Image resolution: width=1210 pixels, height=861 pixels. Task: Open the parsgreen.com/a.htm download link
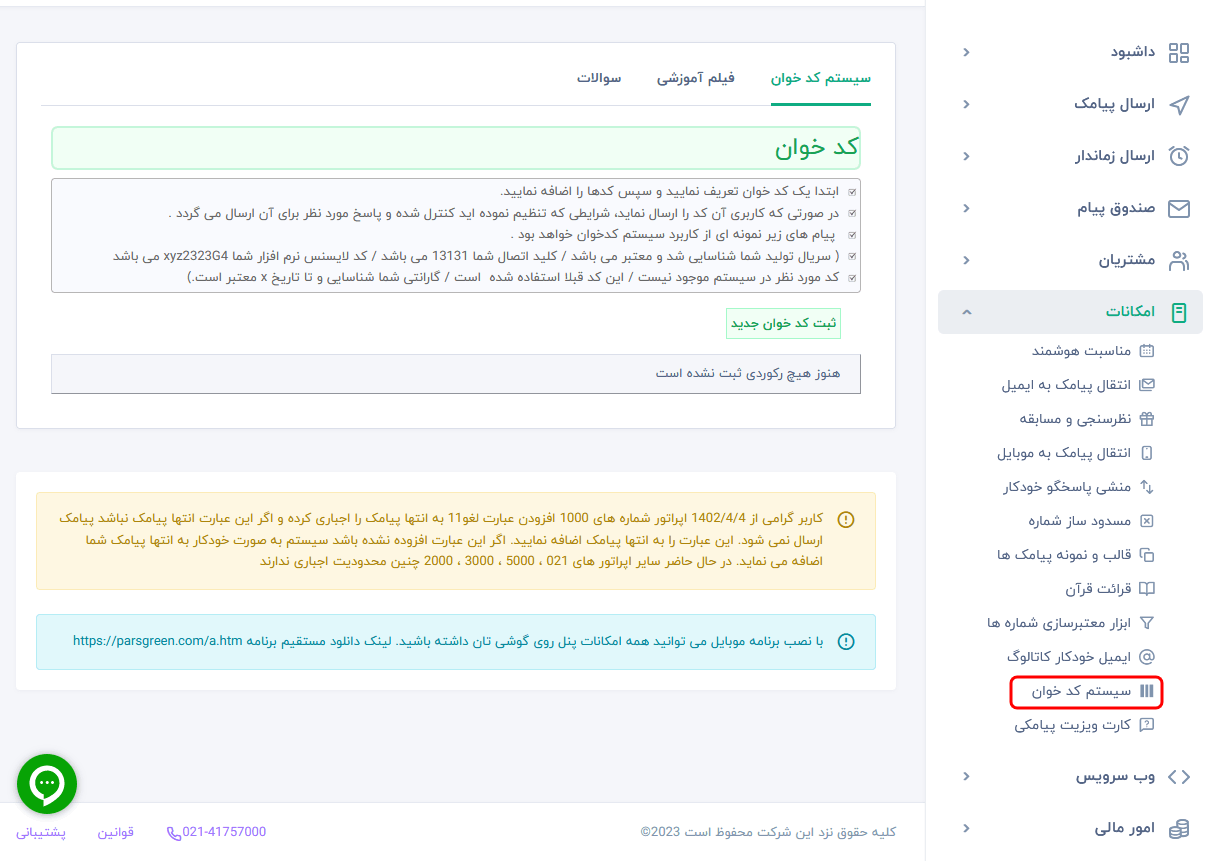158,641
